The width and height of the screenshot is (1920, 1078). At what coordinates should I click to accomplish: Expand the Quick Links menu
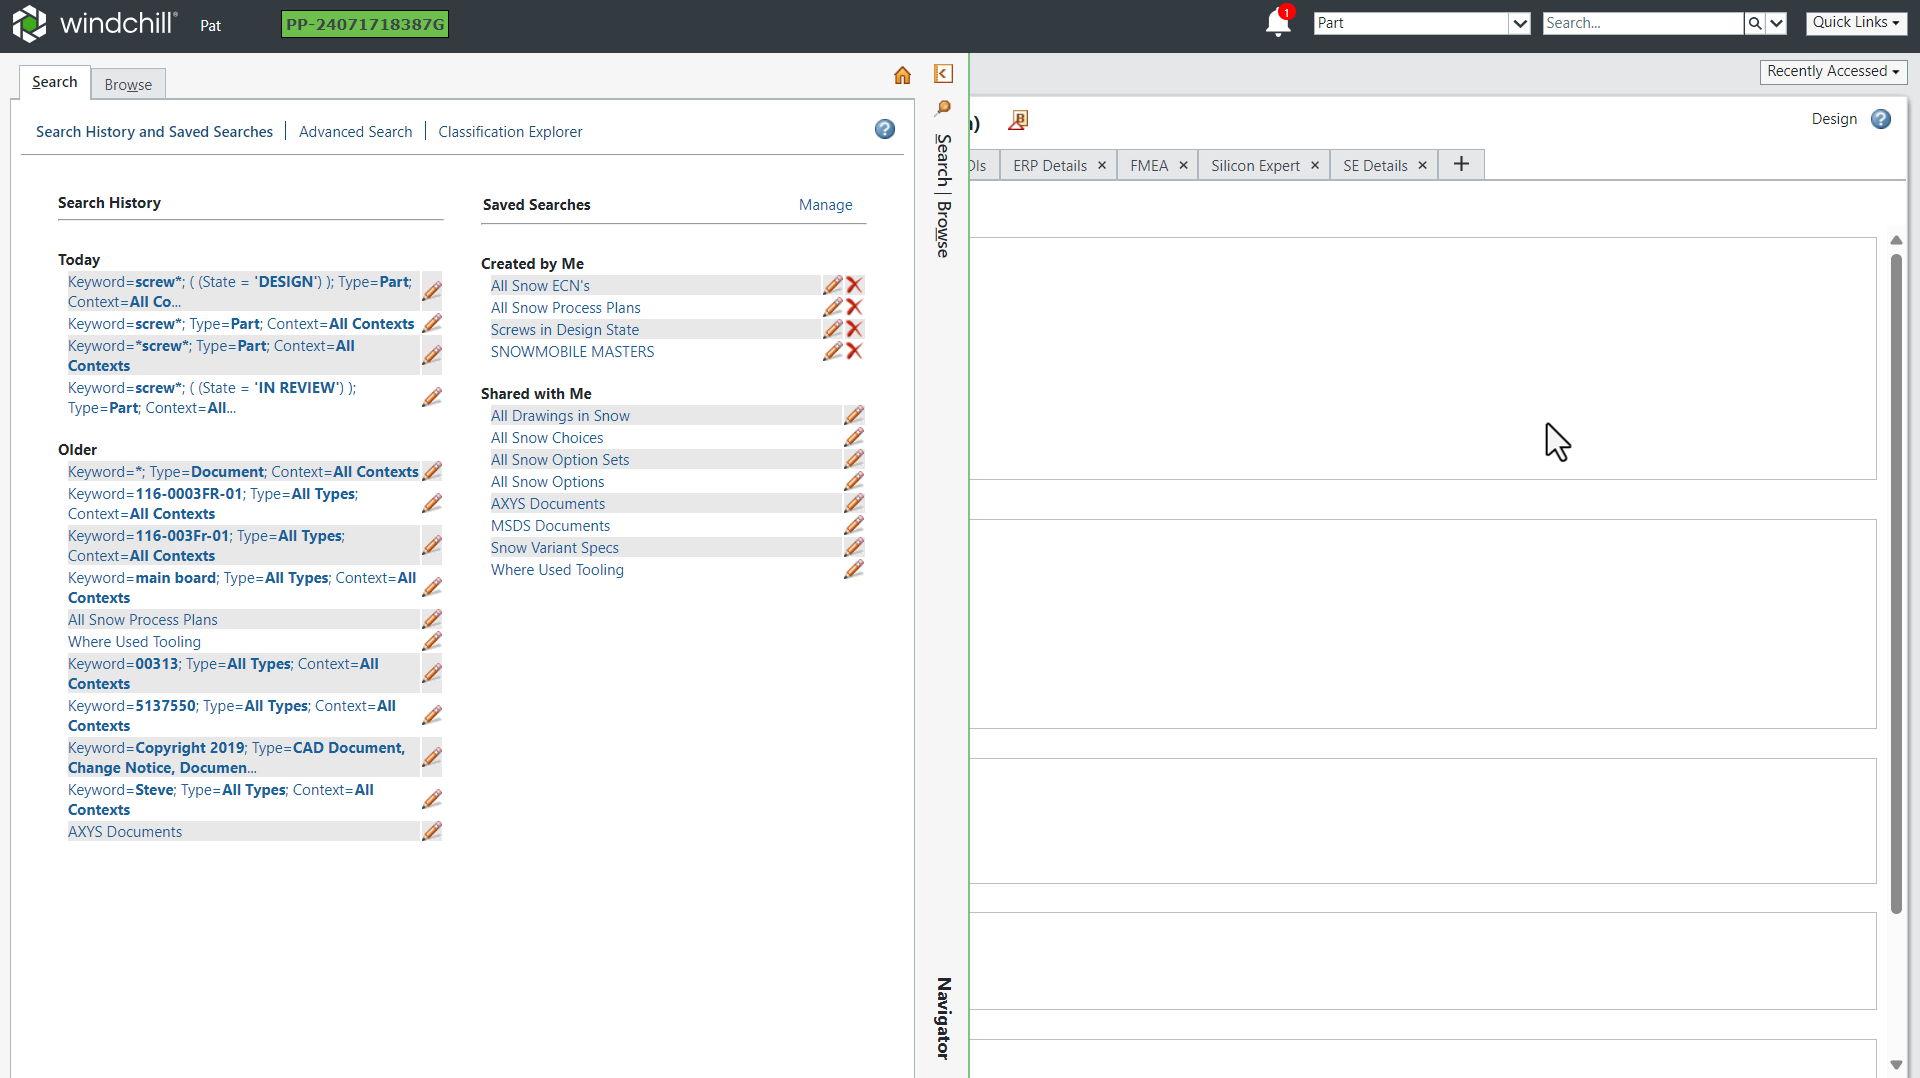tap(1855, 22)
